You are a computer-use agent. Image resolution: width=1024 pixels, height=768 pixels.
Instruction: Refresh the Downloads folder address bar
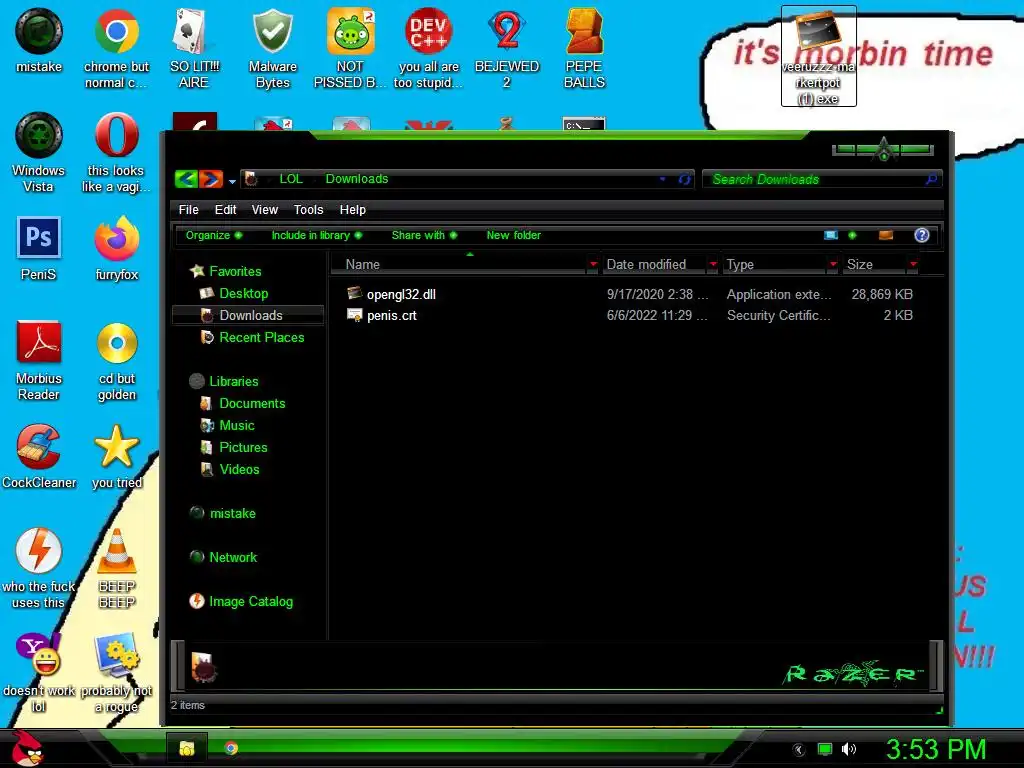pos(684,179)
